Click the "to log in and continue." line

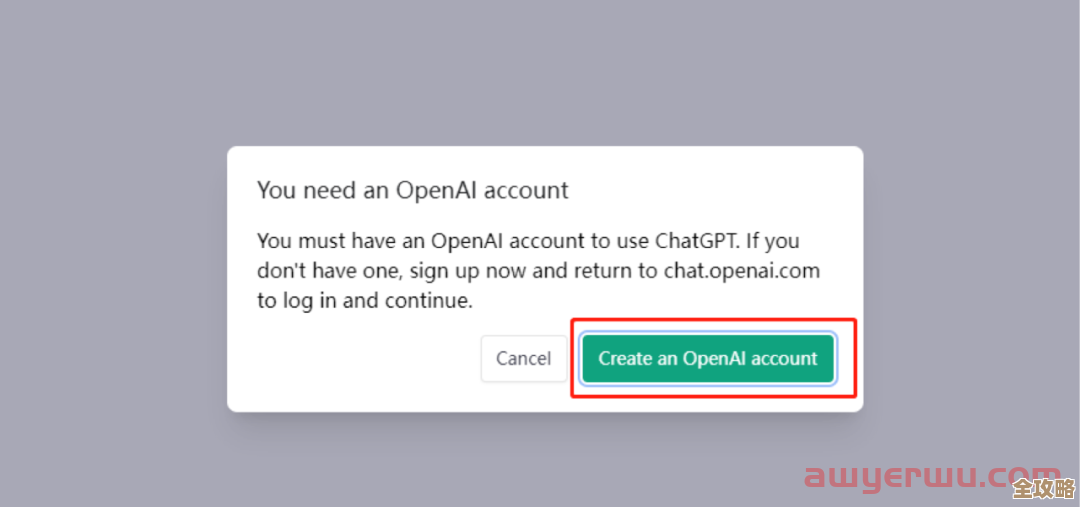(364, 301)
